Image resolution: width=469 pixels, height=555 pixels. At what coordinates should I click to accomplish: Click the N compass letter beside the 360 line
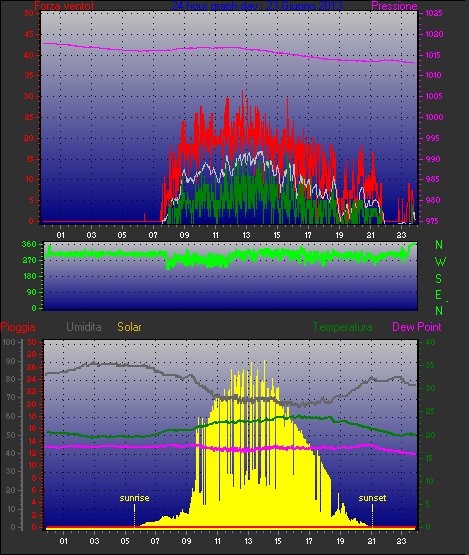439,245
